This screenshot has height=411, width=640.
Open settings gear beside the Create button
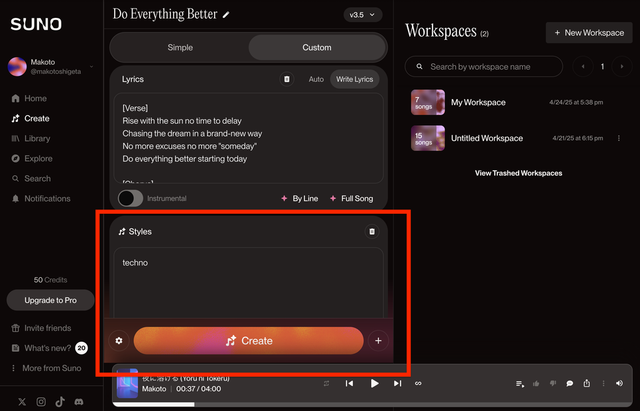[x=119, y=341]
